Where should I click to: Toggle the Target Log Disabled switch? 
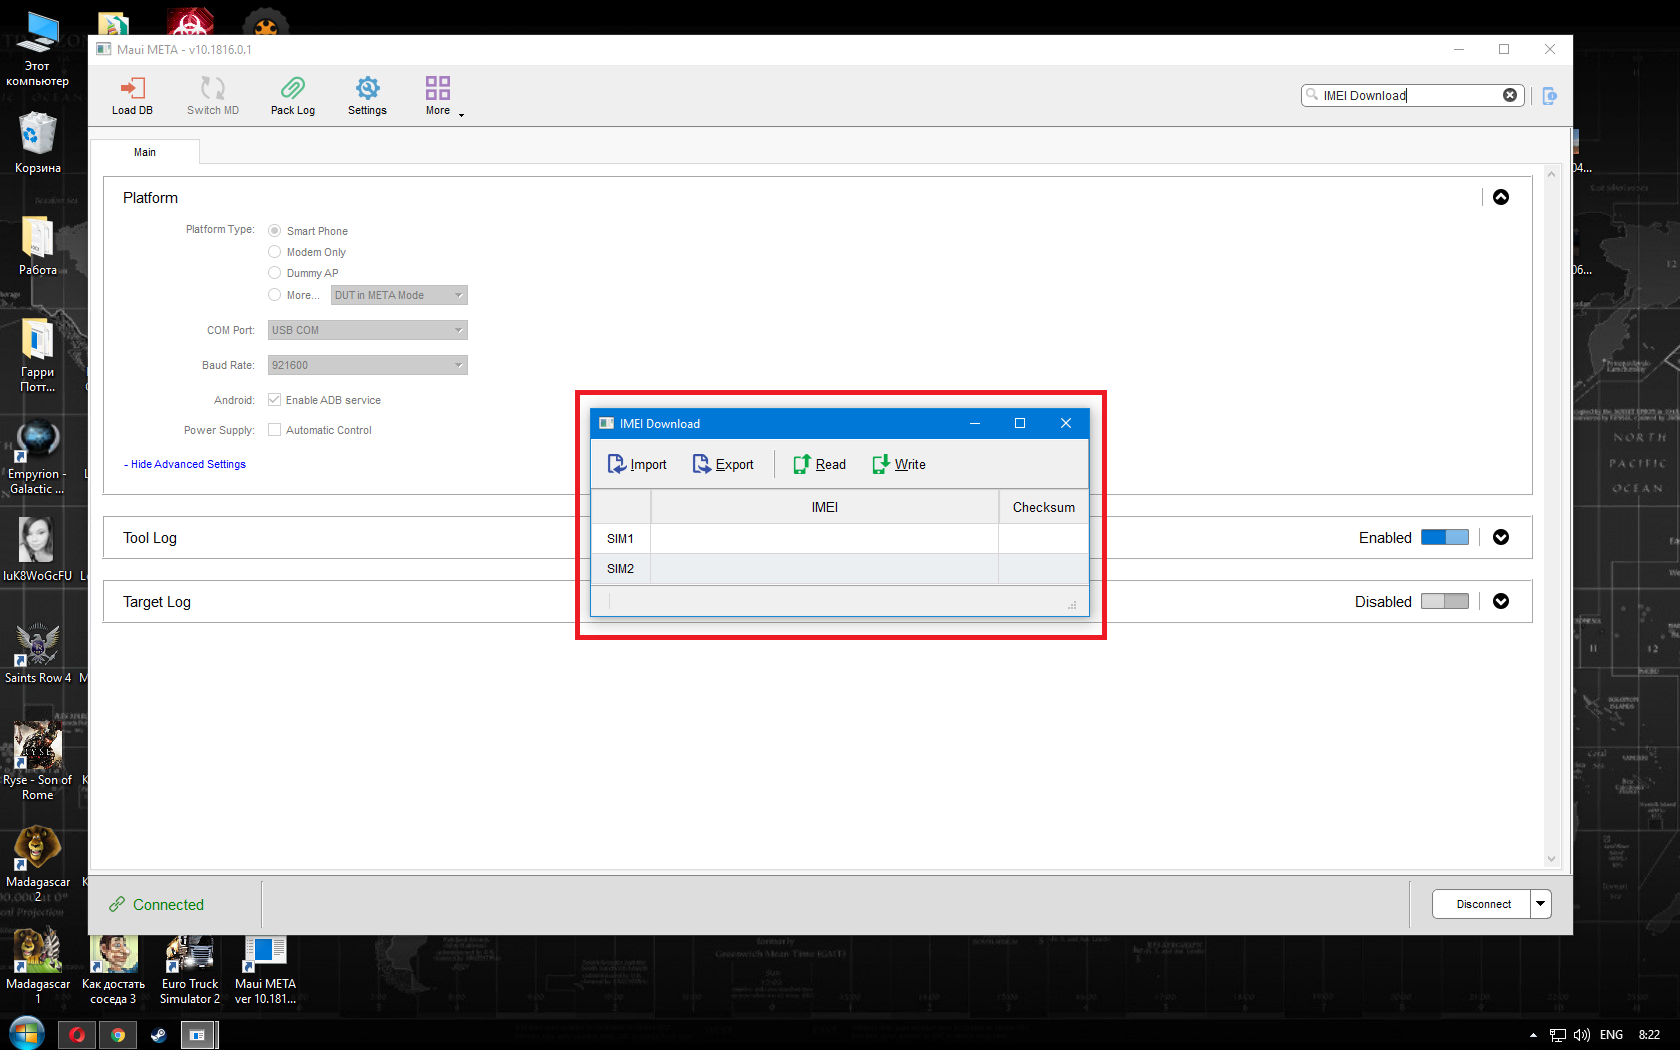1445,602
